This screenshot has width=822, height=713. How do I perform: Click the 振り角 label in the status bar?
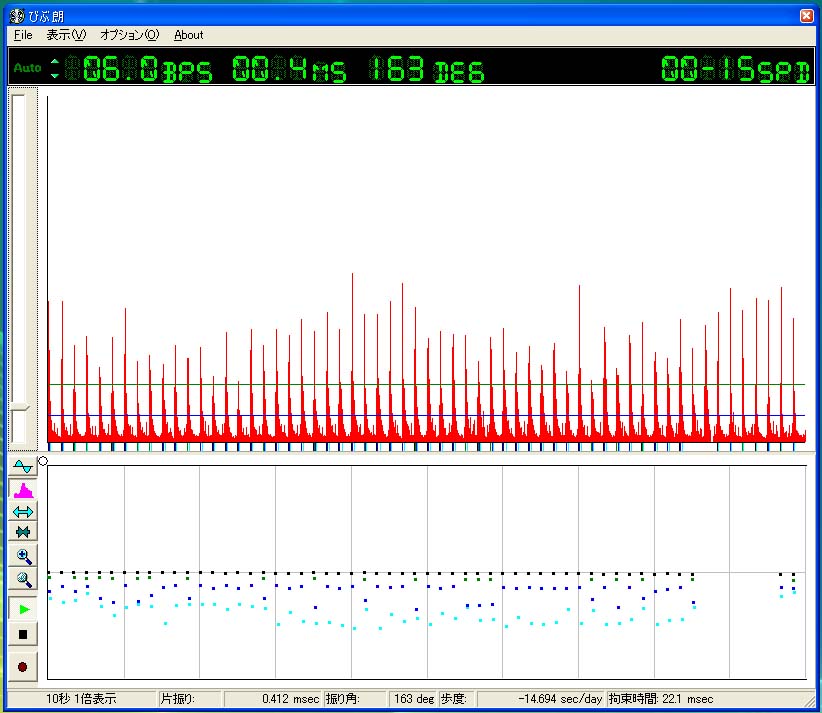[x=343, y=699]
